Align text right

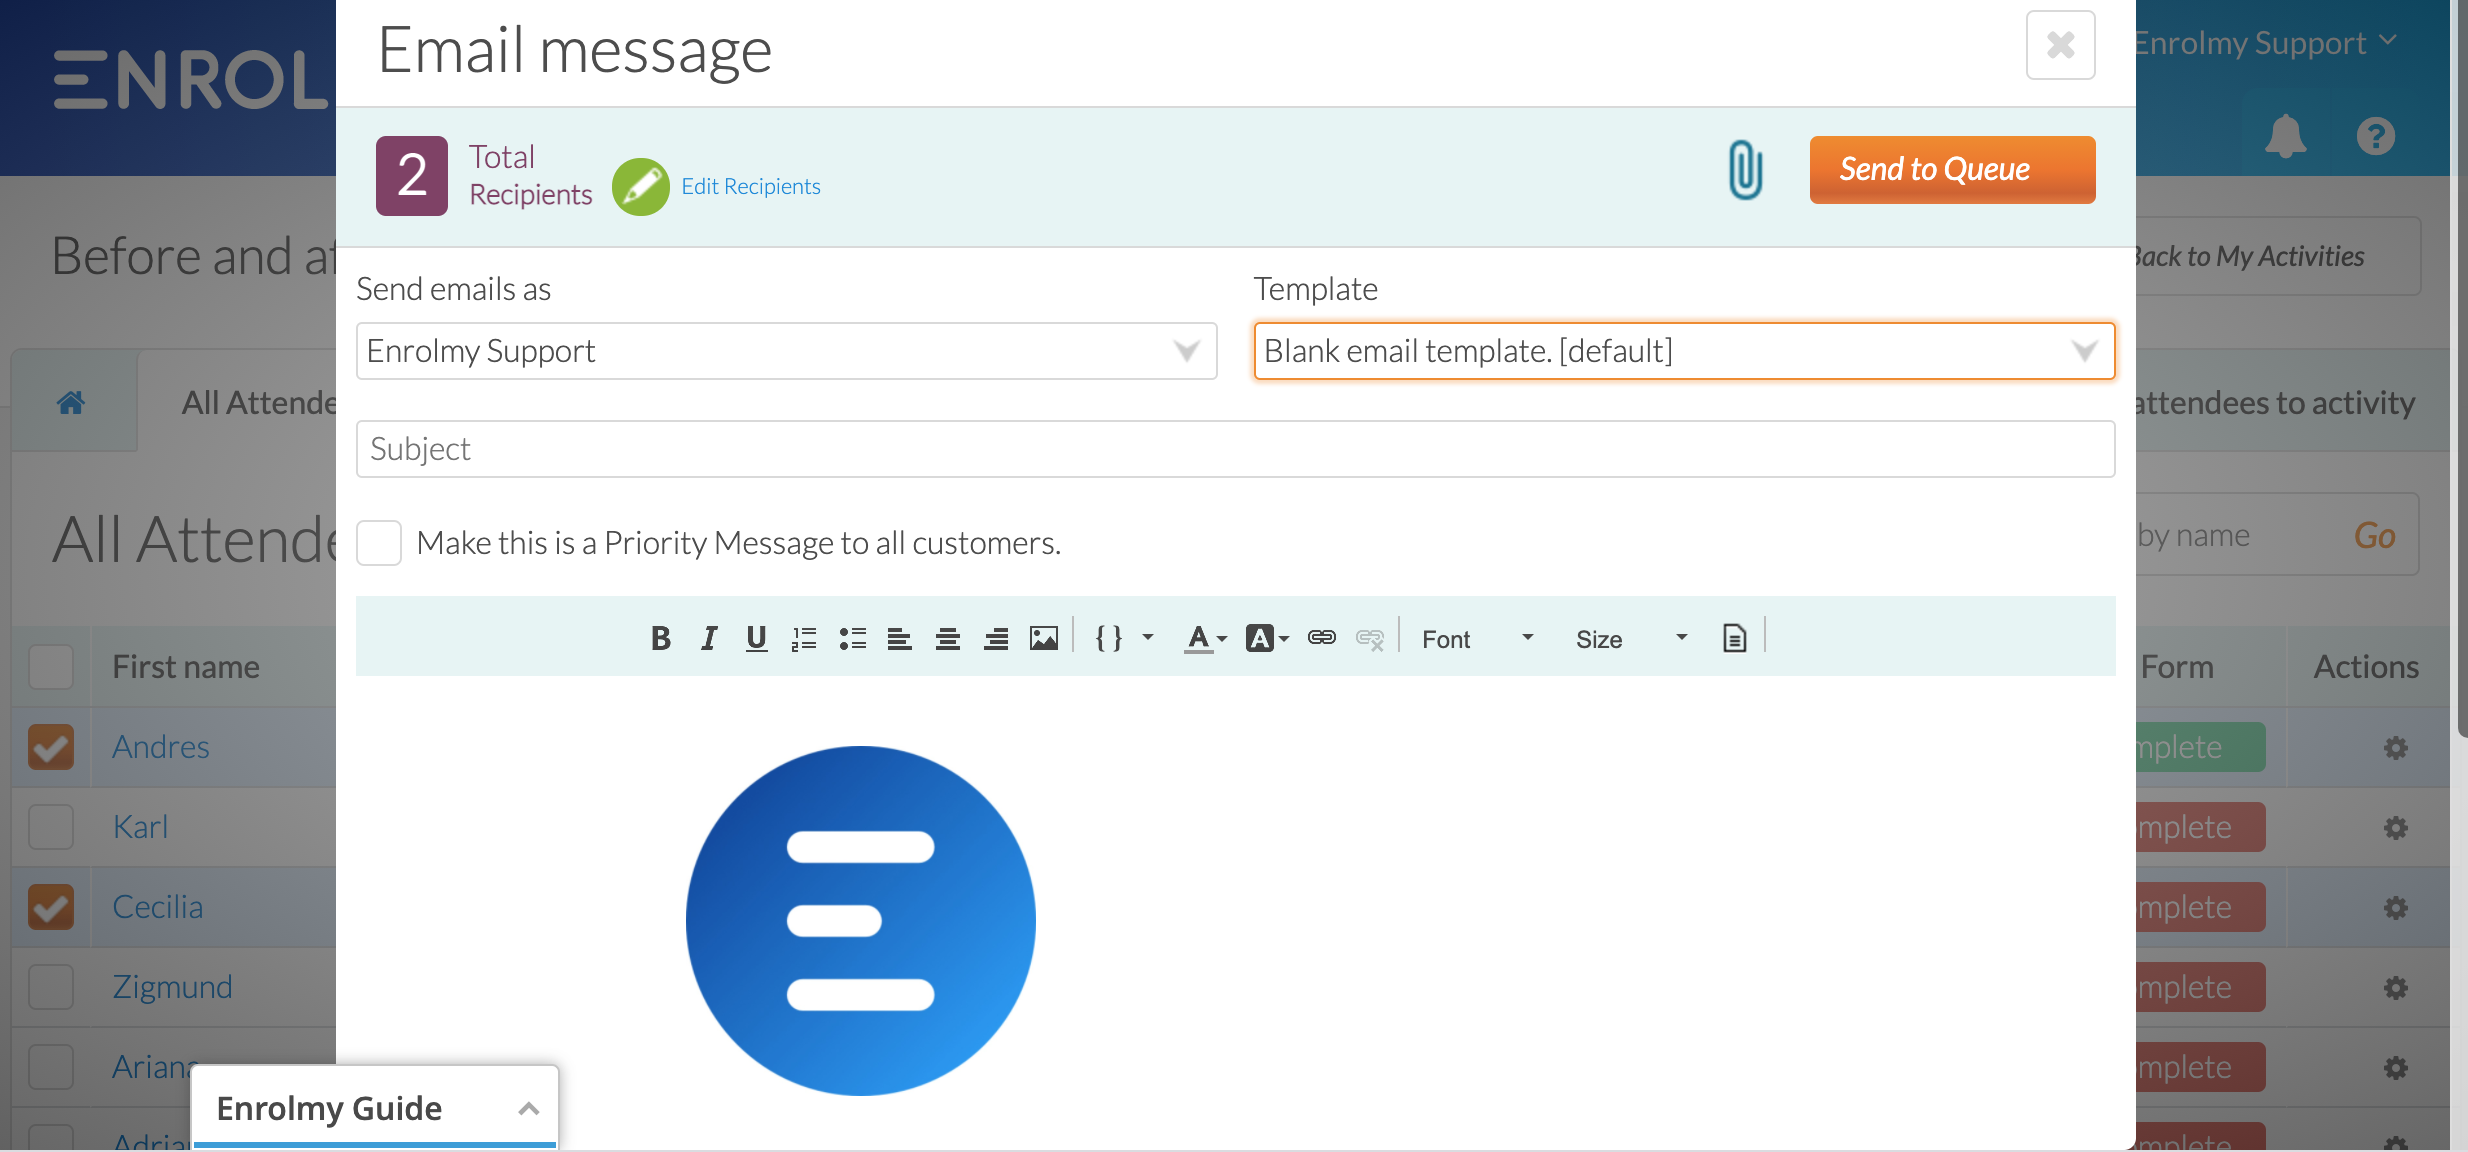[996, 638]
